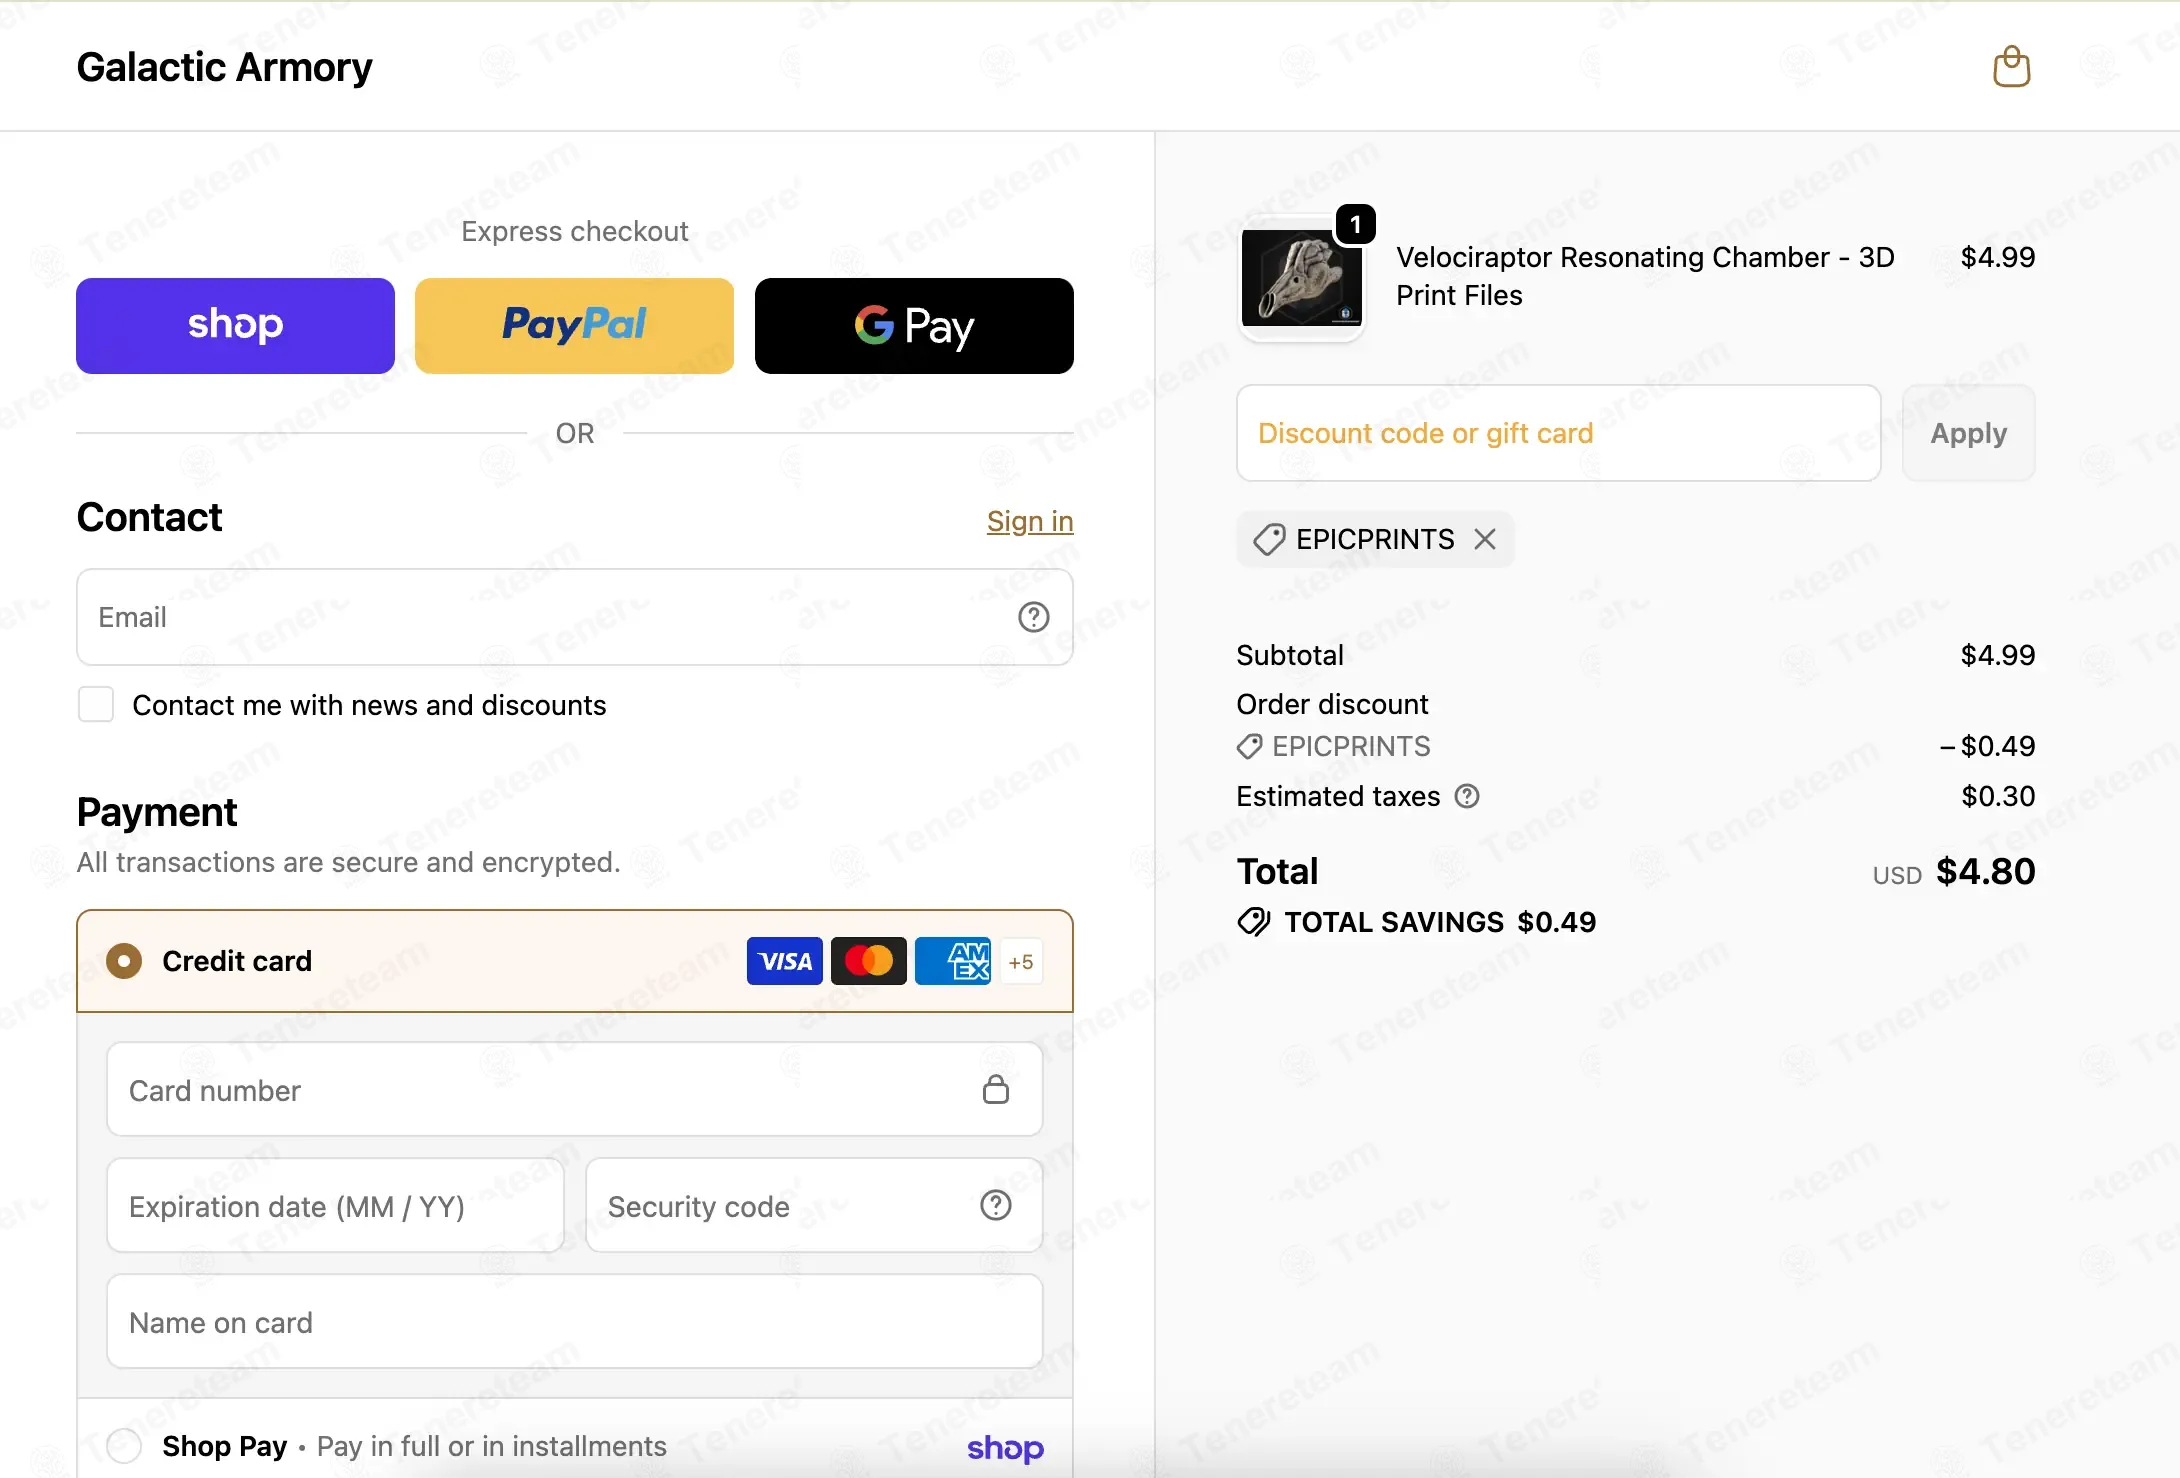Screen dimensions: 2180x1478
Task: Click the Visa card logo
Action: point(785,961)
